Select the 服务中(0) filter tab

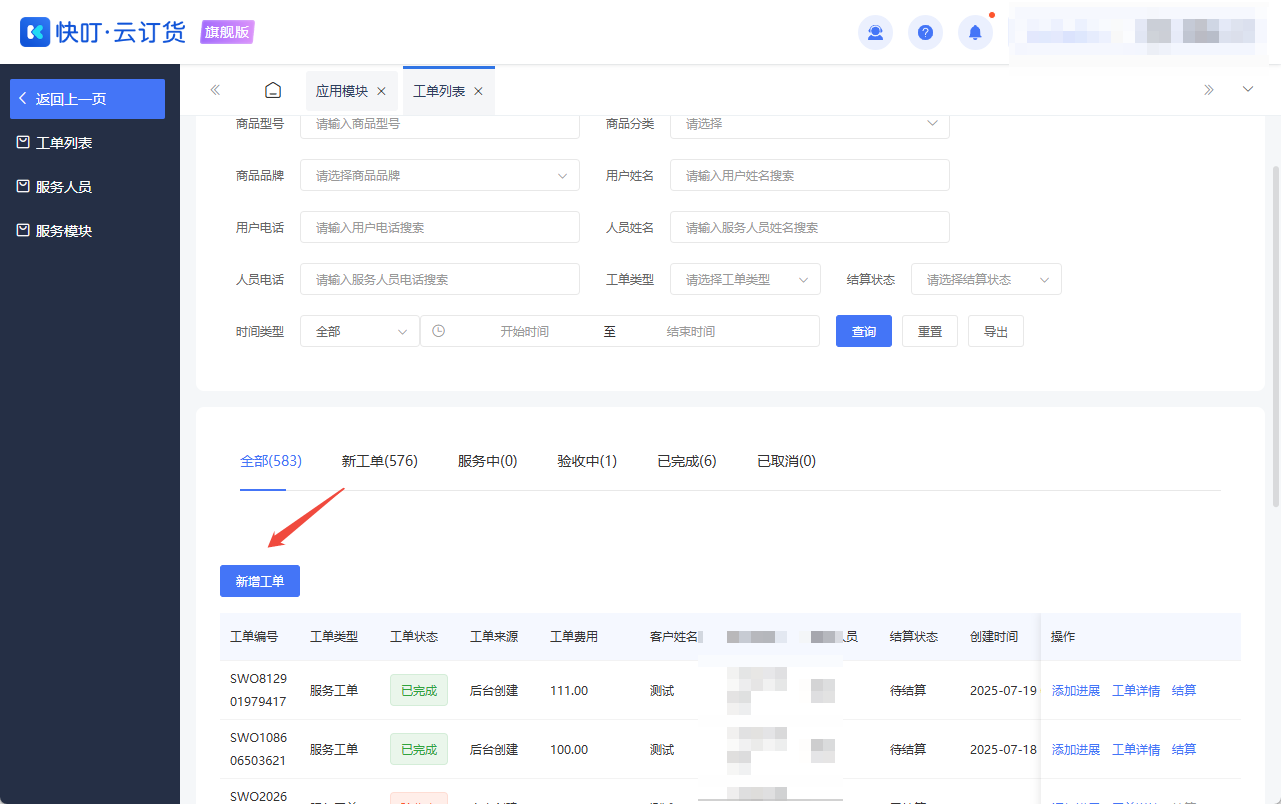pyautogui.click(x=487, y=461)
